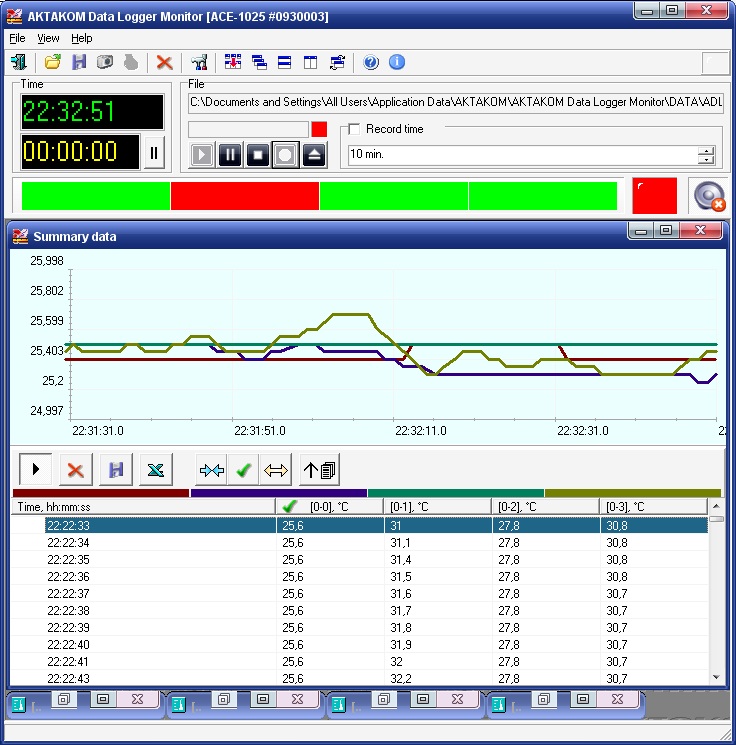Viewport: 736px width, 745px height.
Task: Click the pause button next to the yellow timer
Action: pos(154,153)
